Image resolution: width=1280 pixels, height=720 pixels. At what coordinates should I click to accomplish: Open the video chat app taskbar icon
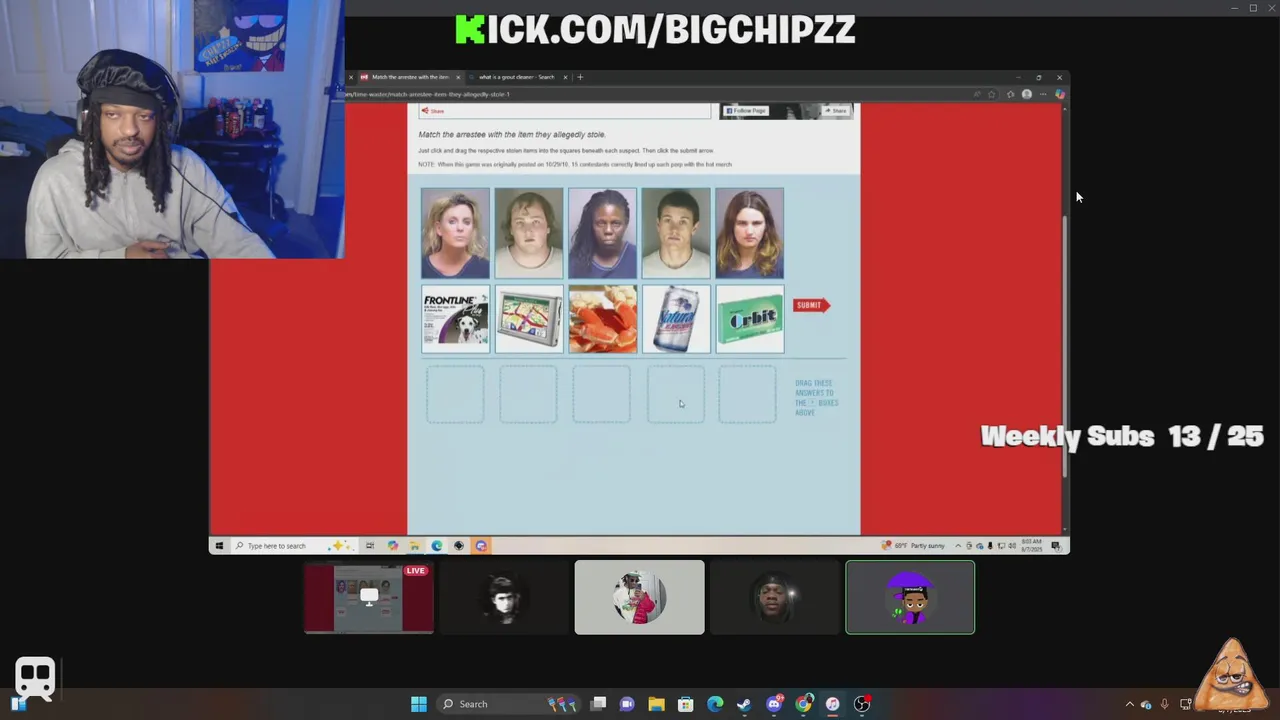click(x=627, y=704)
